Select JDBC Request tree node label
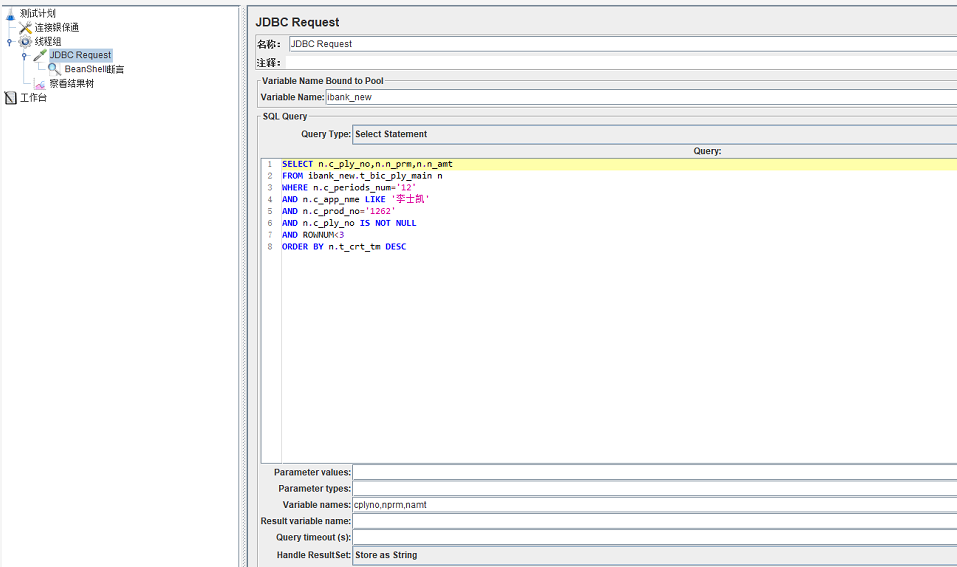Screen dimensions: 957x567 [x=81, y=55]
